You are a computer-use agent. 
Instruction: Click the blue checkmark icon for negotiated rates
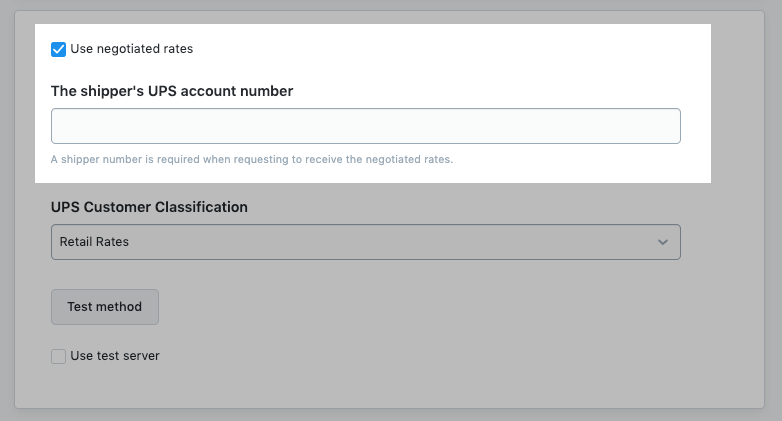[x=59, y=49]
